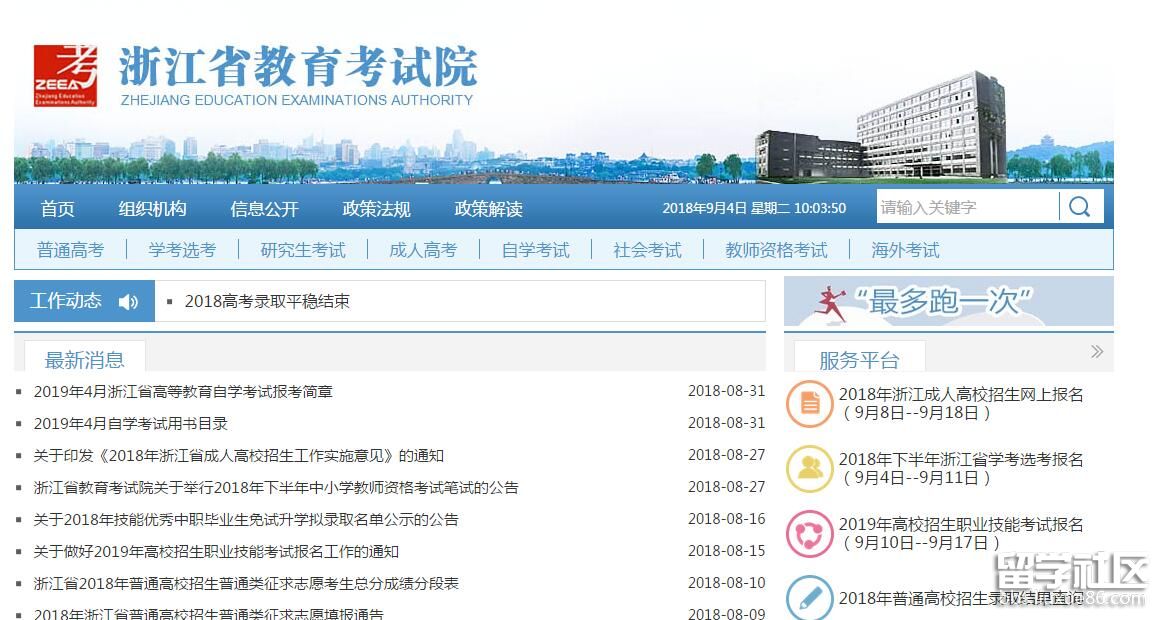The height and width of the screenshot is (620, 1162).
Task: Open 2018年下半年中小学教师资格考试笔试的公告
Action: click(276, 487)
